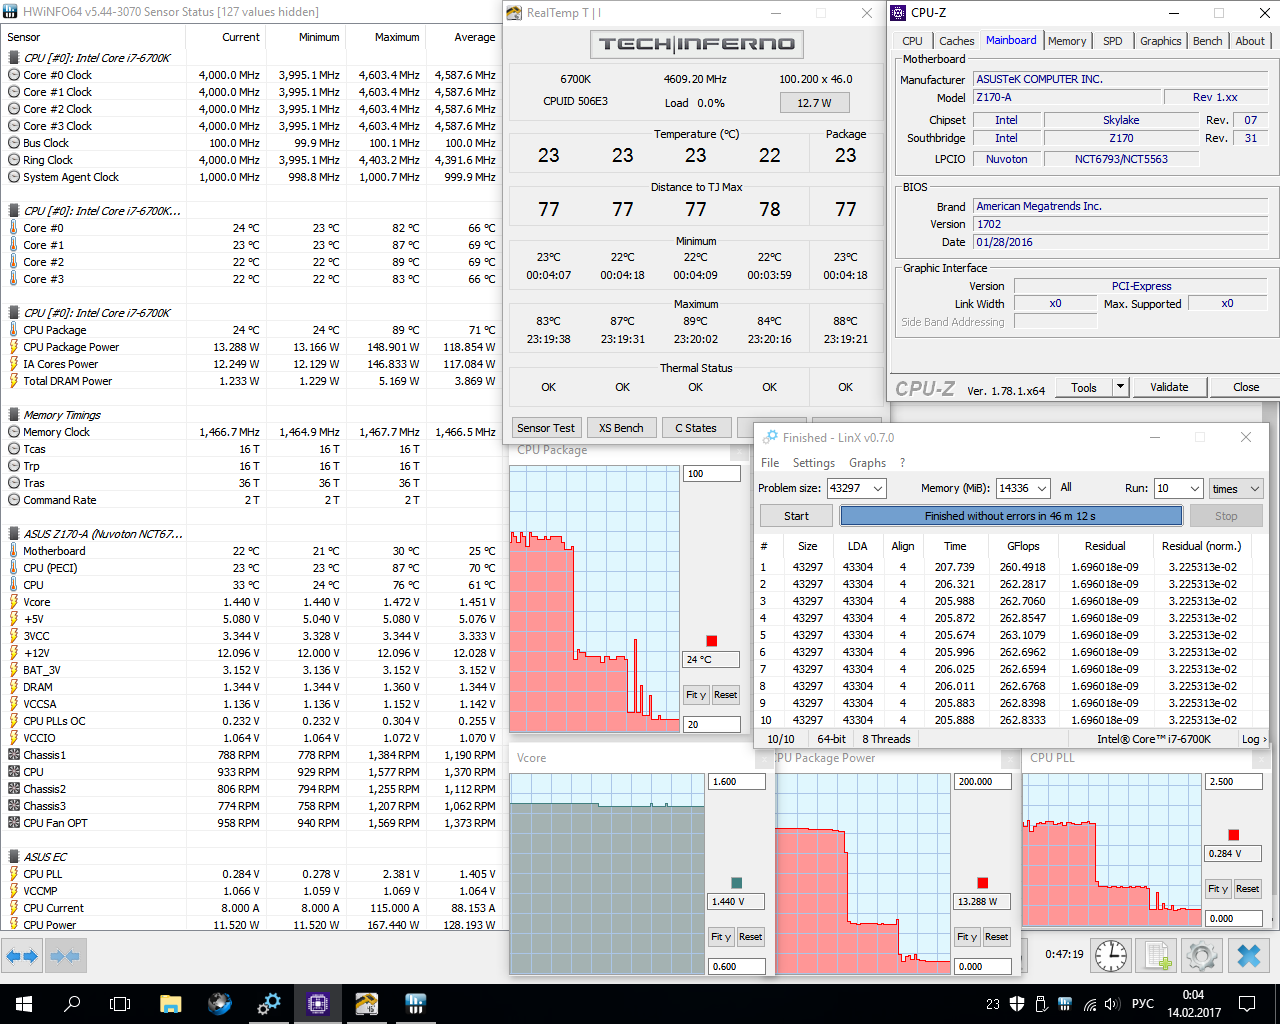Click the CPU Package Power maximum field 200.000
The height and width of the screenshot is (1024, 1280).
983,782
